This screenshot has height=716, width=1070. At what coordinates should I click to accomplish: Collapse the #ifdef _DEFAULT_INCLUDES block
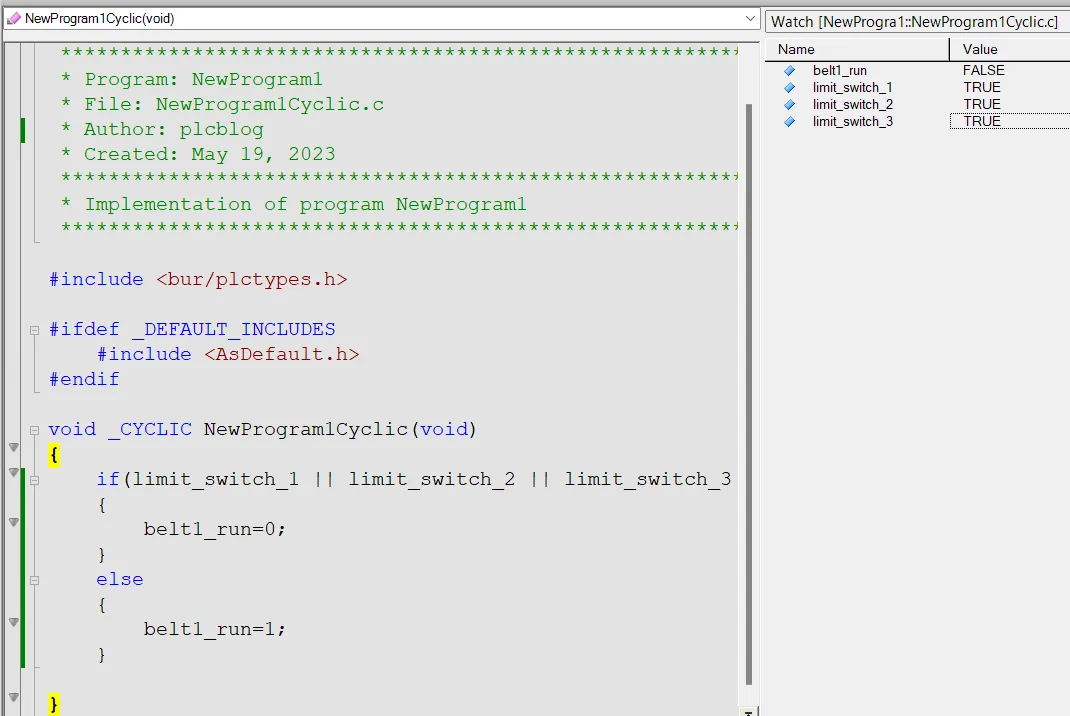[35, 330]
